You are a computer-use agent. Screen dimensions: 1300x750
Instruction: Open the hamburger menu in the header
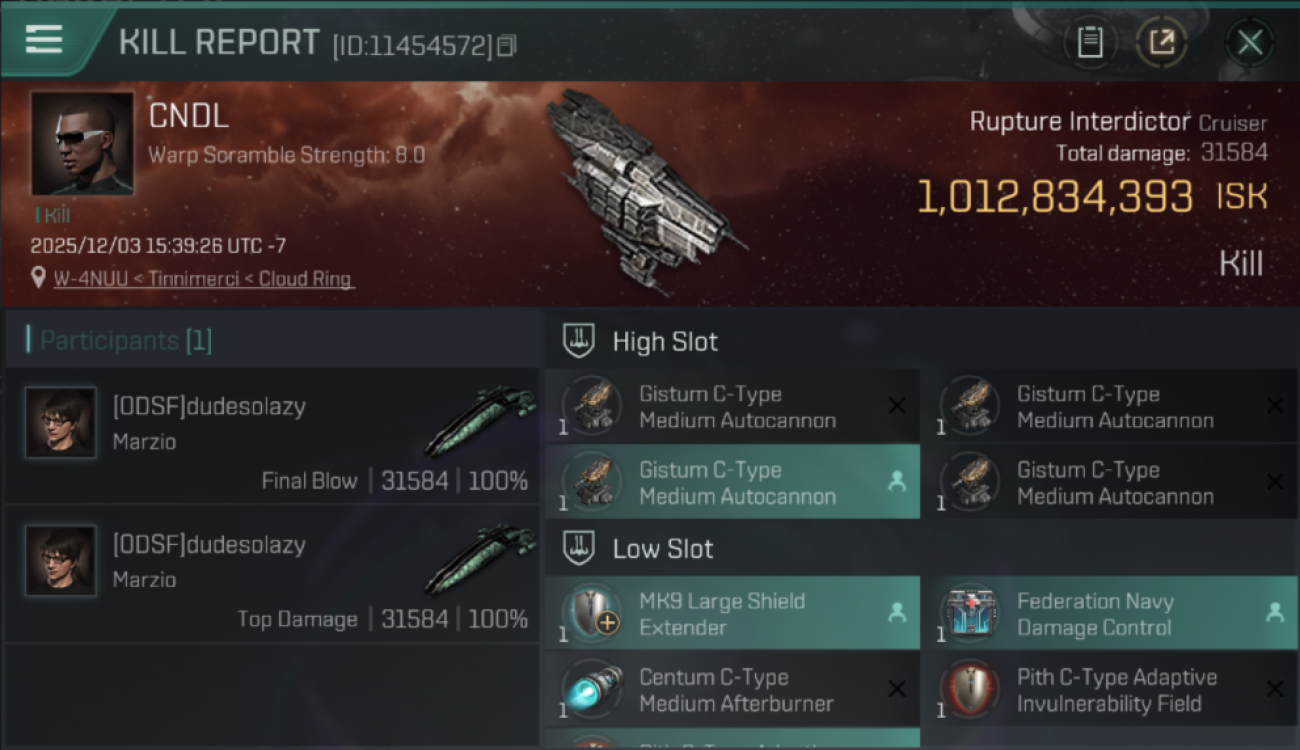coord(44,40)
